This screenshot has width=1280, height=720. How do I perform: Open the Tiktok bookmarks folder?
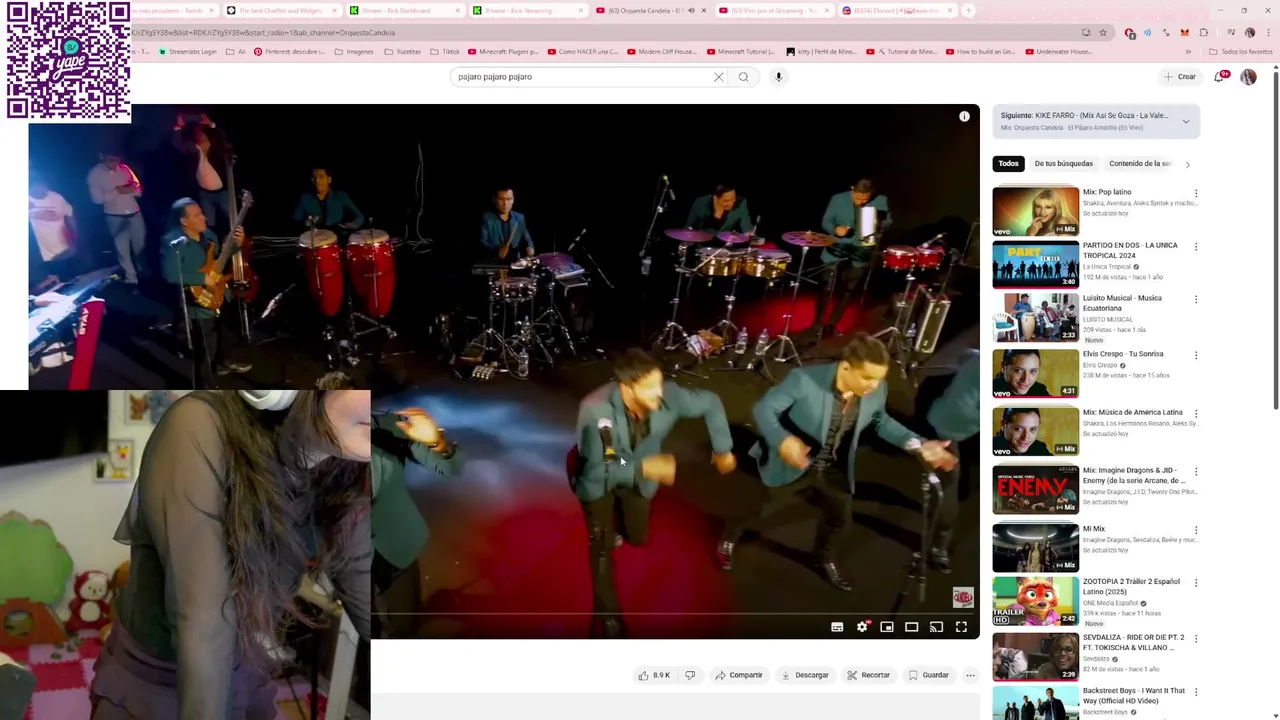445,52
